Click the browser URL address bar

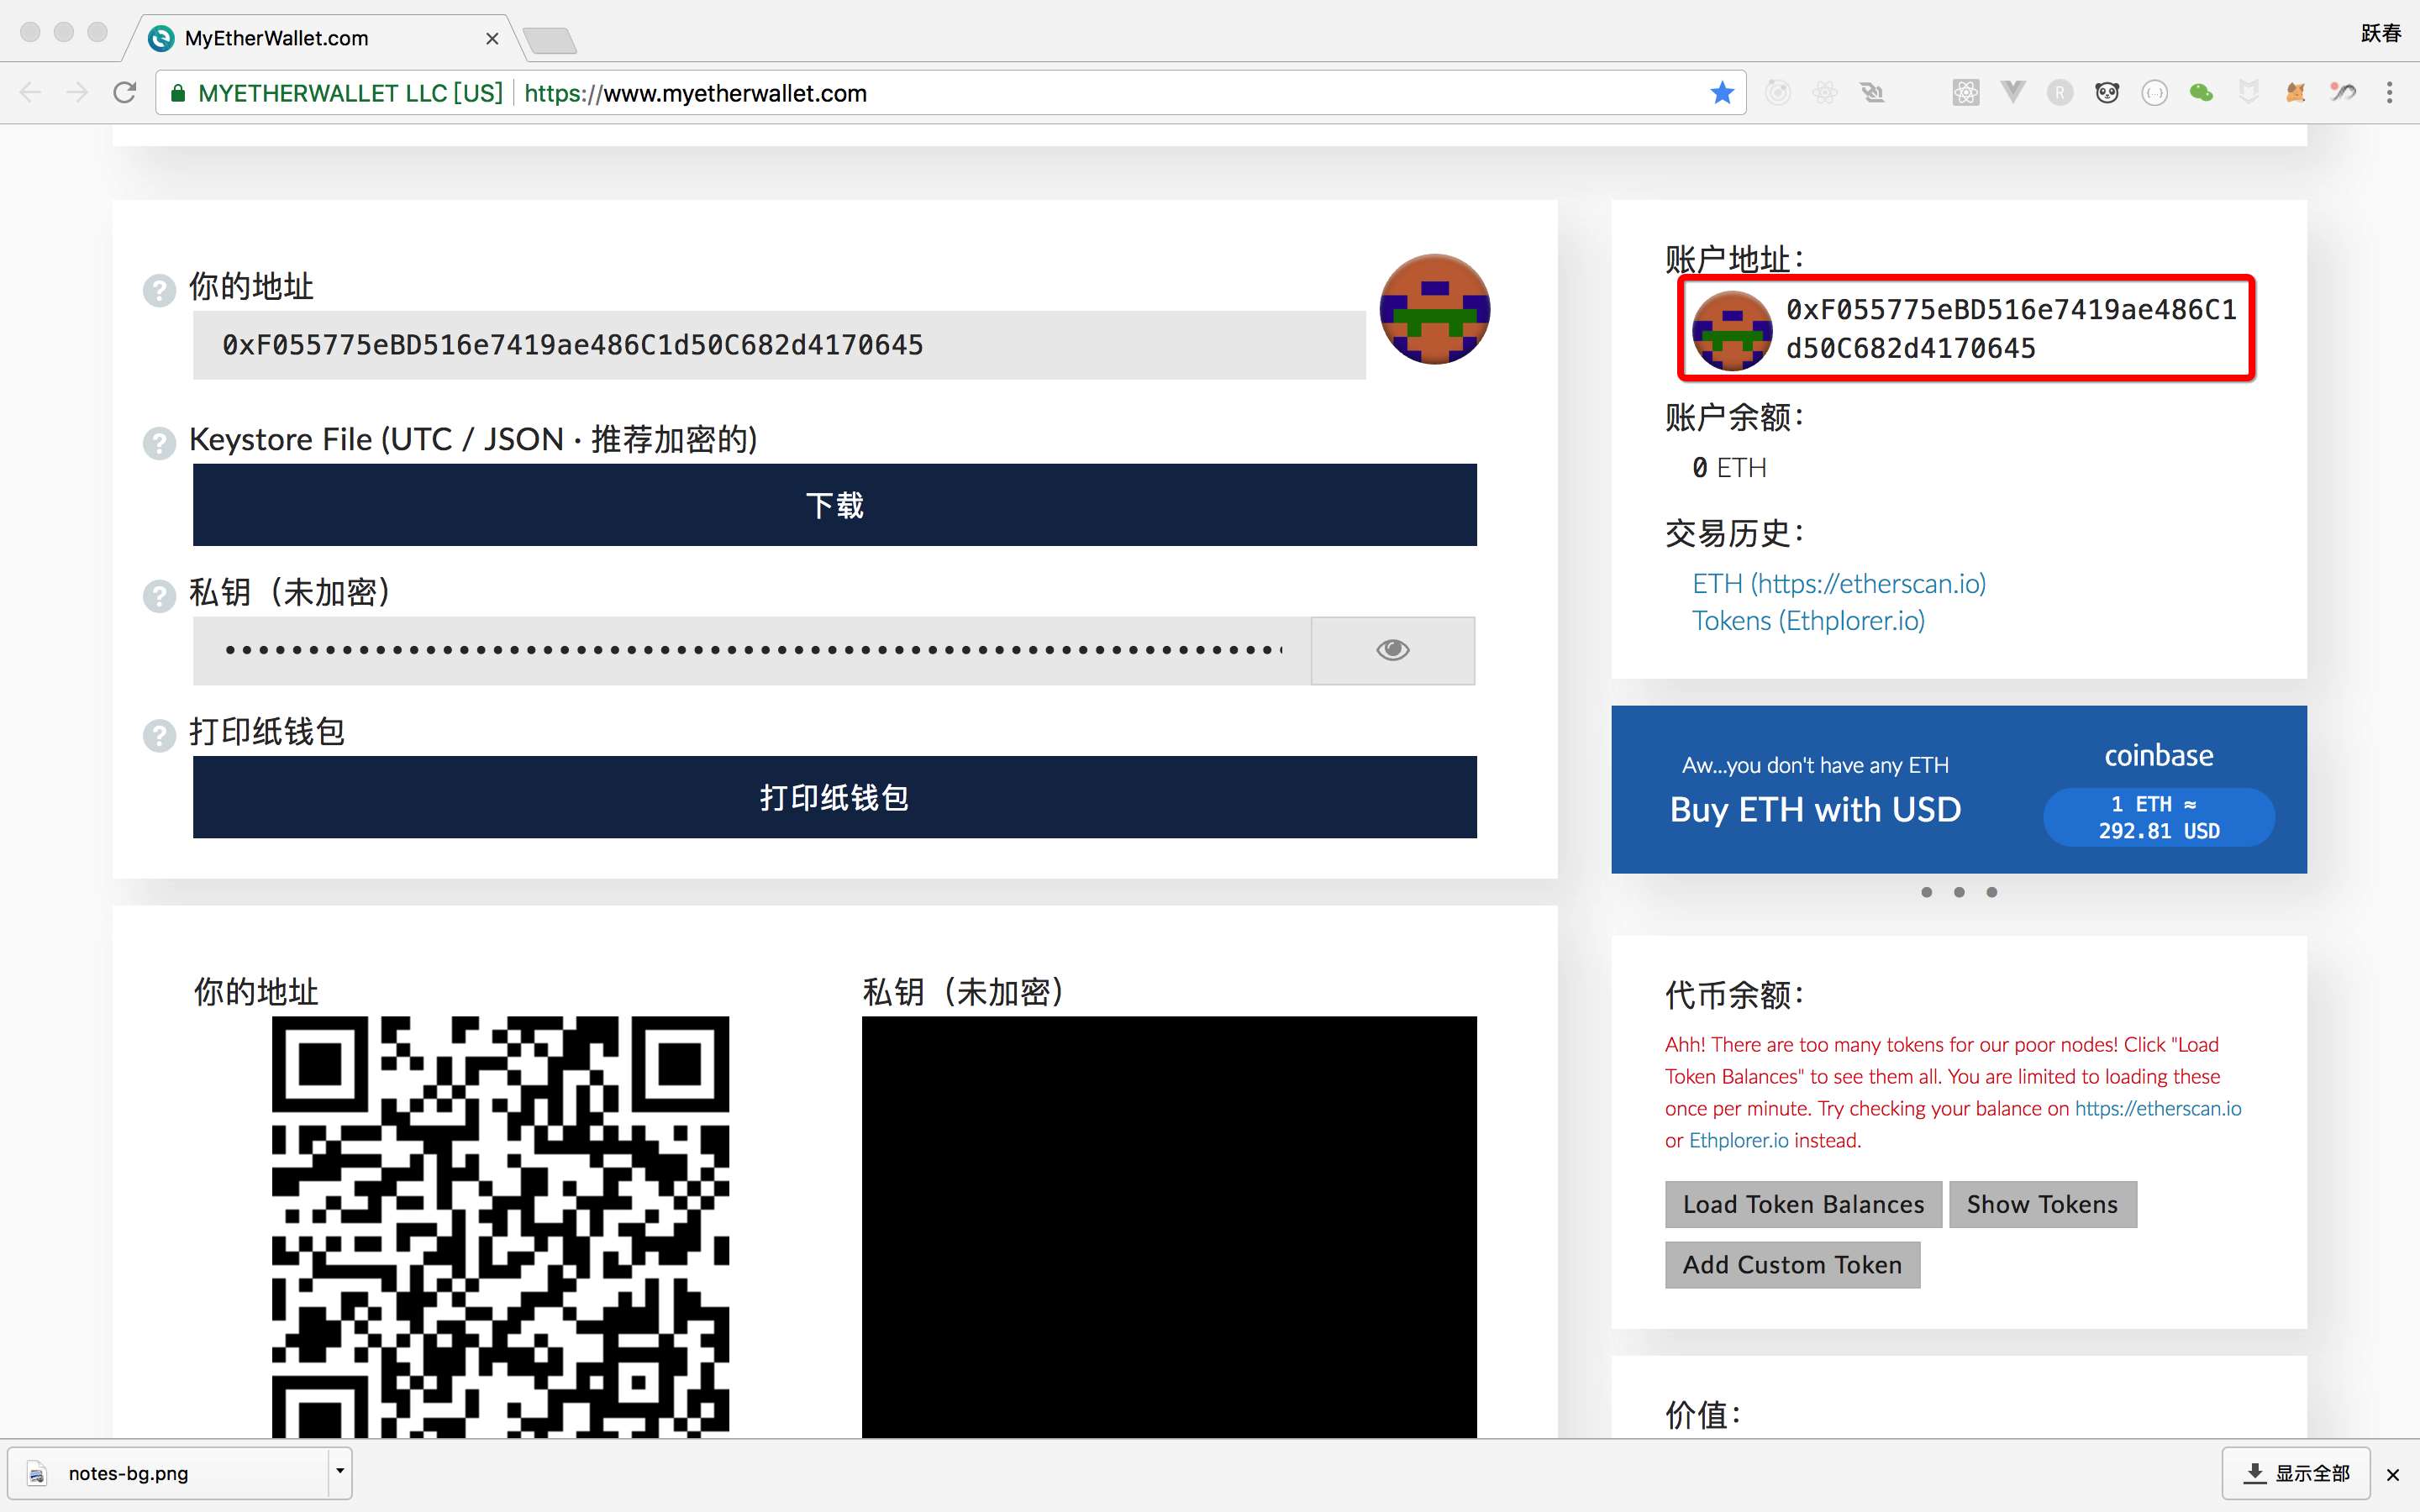[950, 93]
